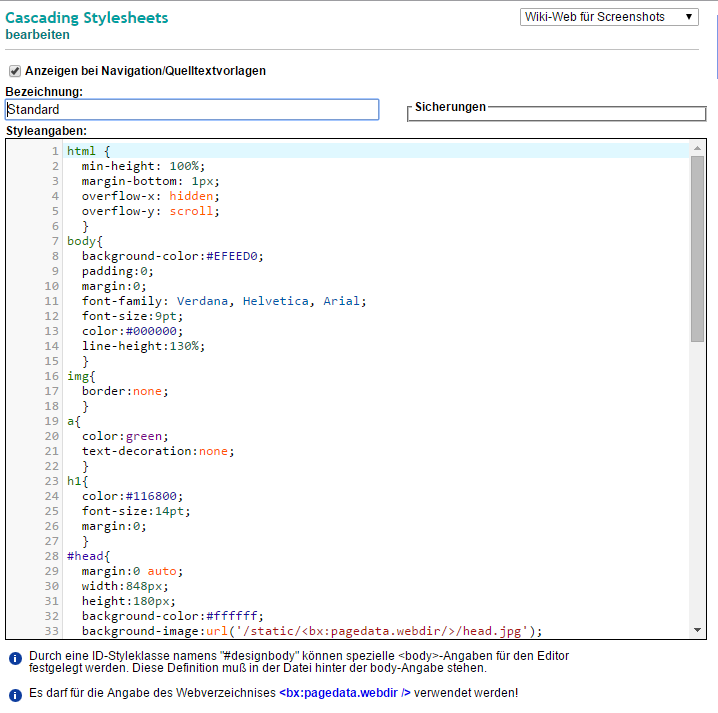The image size is (718, 713).
Task: Click the bx:pagedata.webdir tag in the hint
Action: [345, 693]
